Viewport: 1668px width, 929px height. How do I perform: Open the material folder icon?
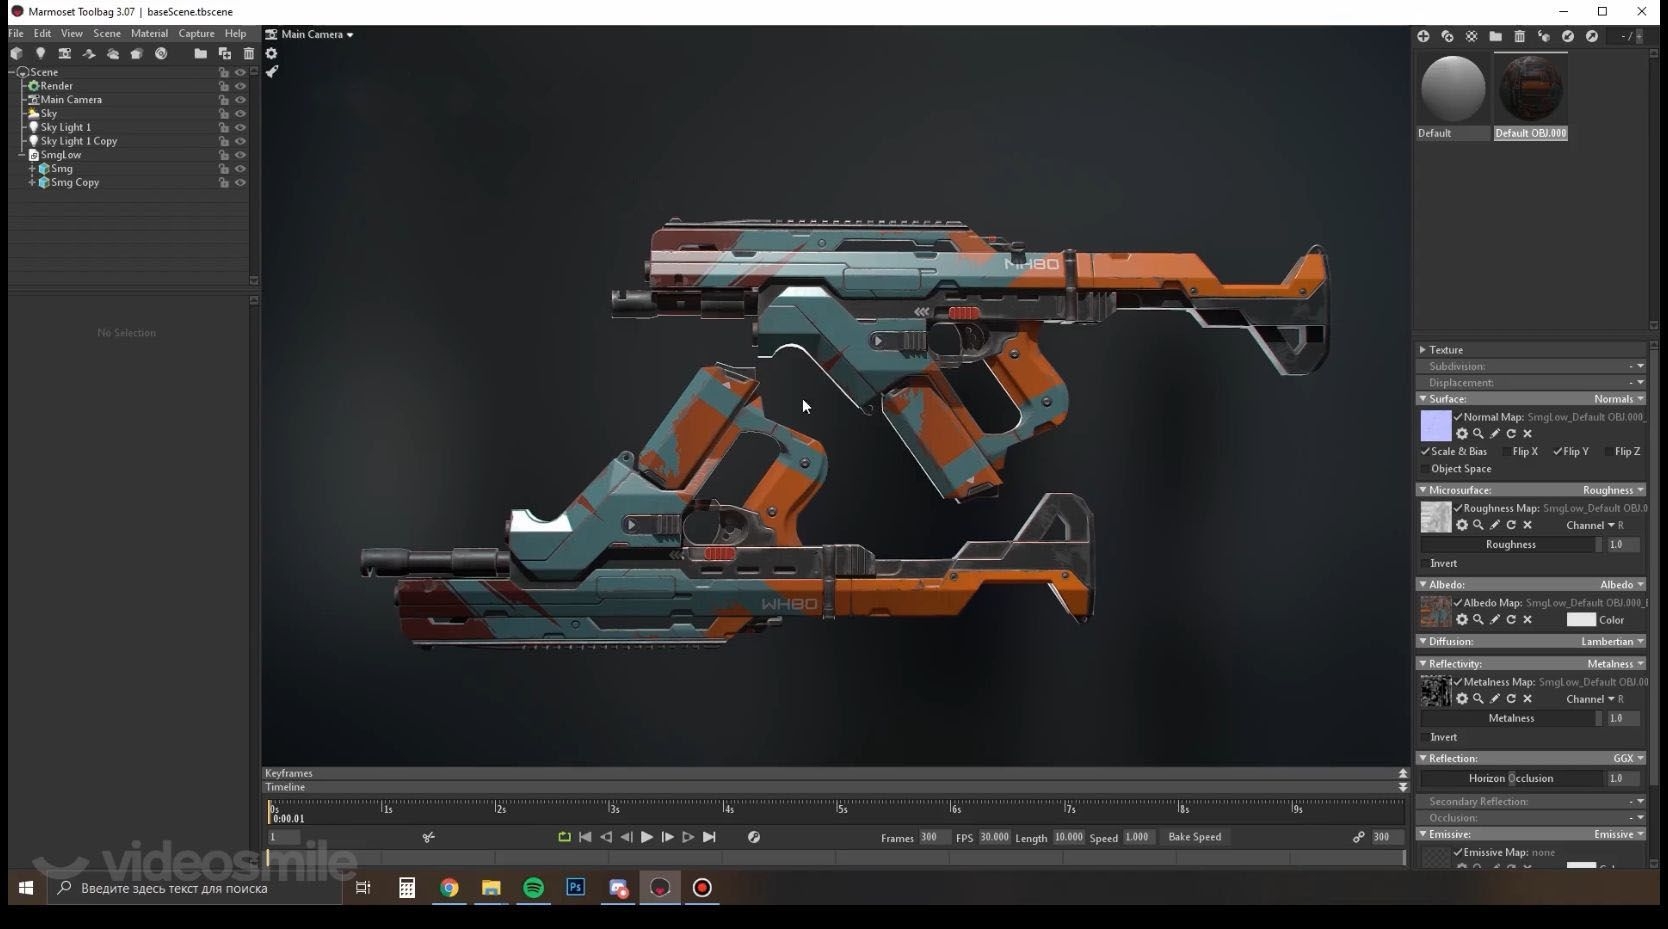pos(1495,36)
